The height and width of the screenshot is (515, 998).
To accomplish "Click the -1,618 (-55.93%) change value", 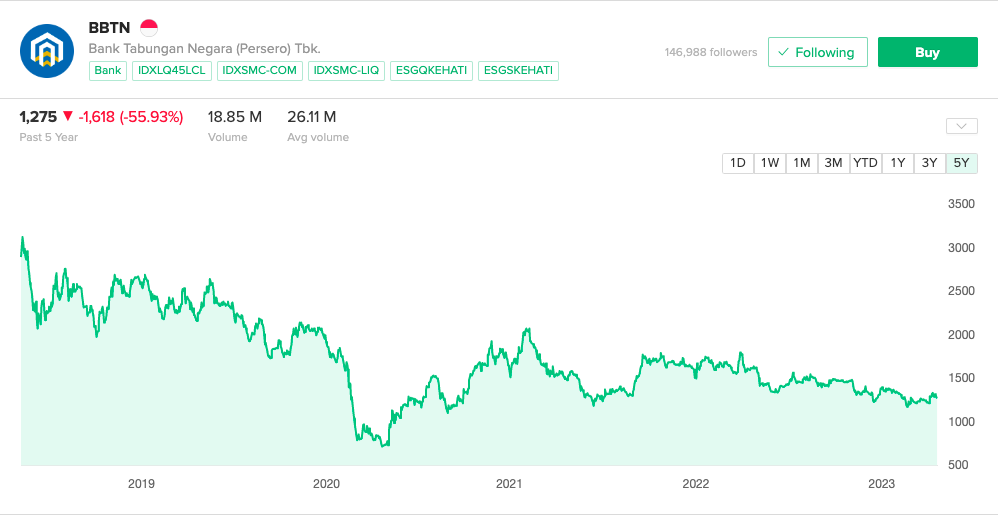I will coord(130,116).
